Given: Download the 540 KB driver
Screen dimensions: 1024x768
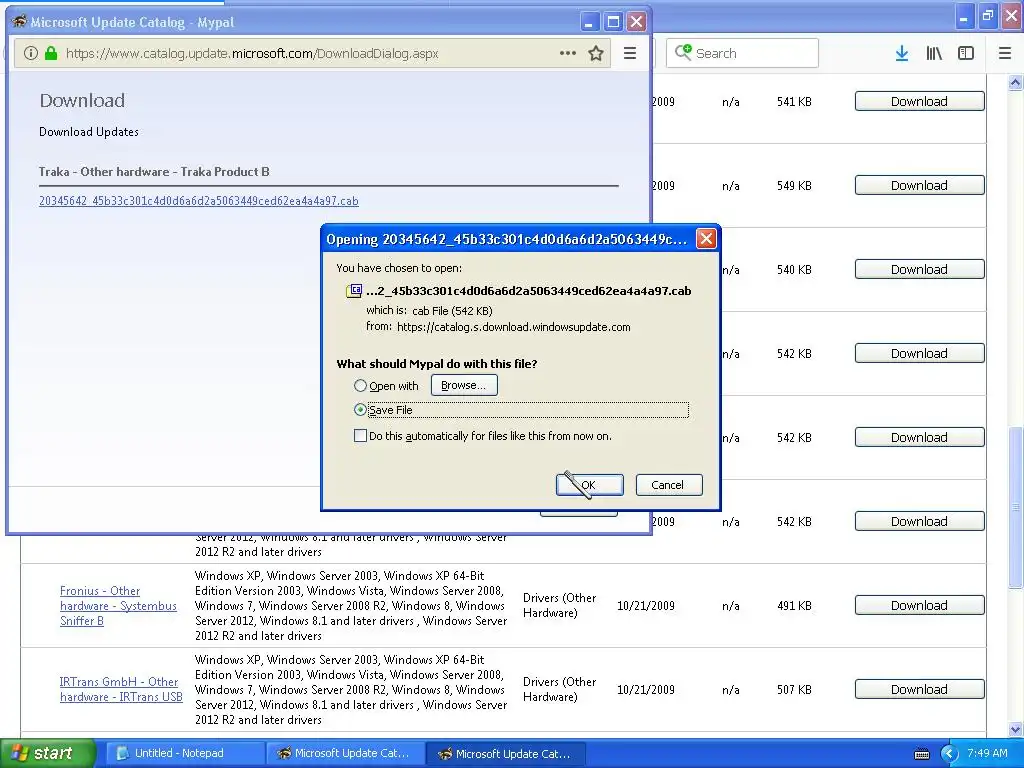Looking at the screenshot, I should pos(919,270).
